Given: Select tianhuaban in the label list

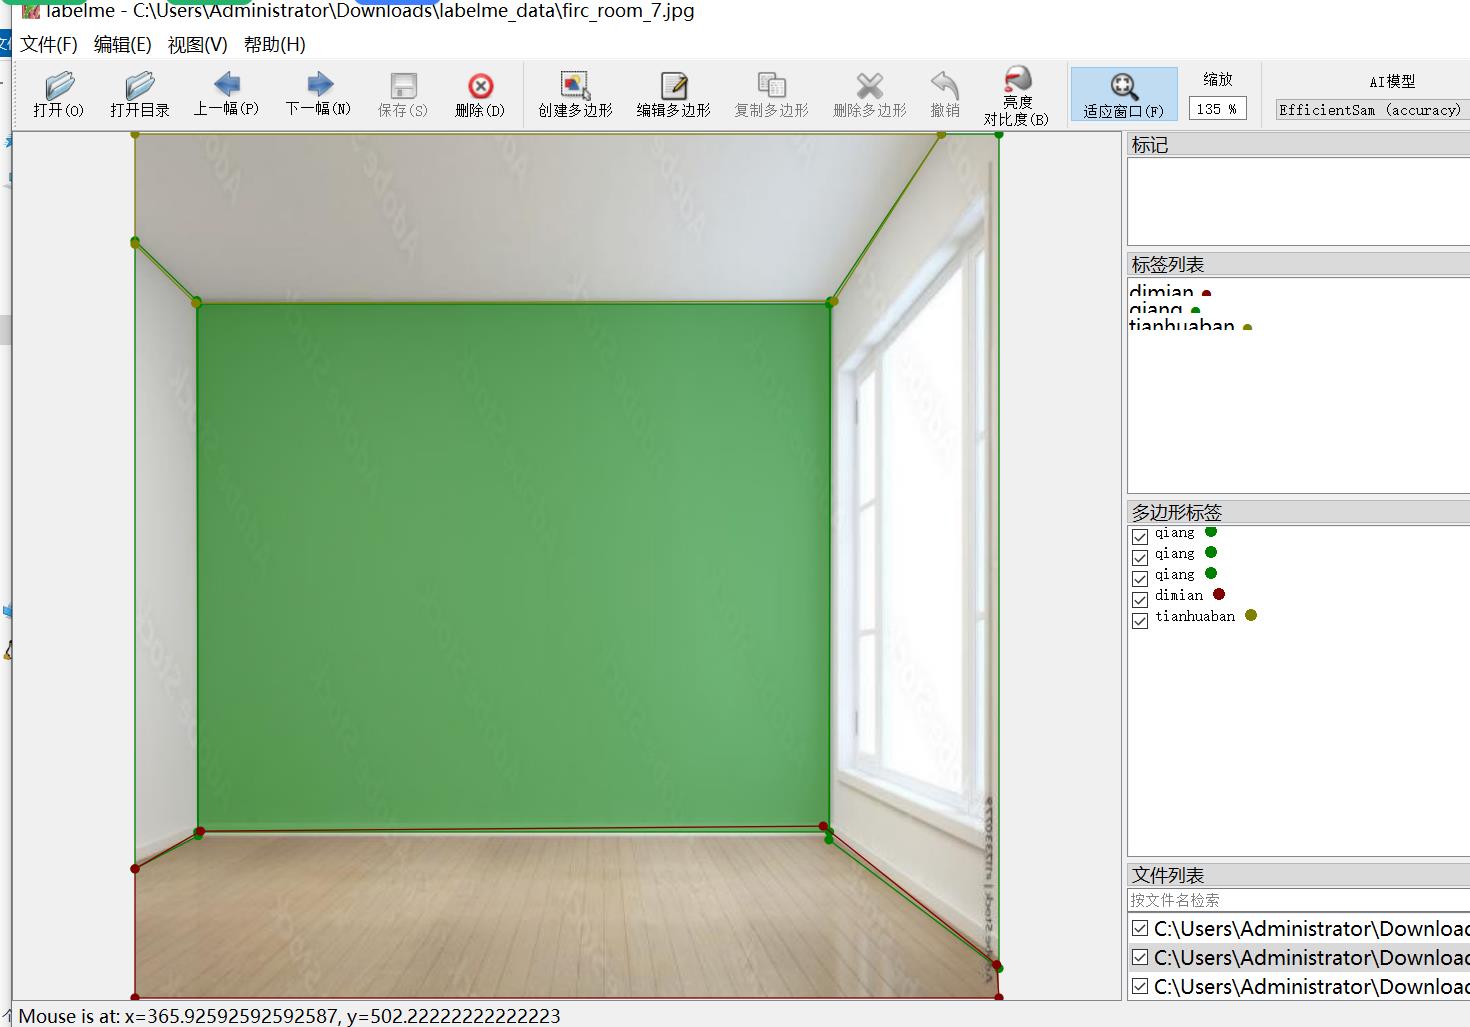Looking at the screenshot, I should pyautogui.click(x=1181, y=325).
